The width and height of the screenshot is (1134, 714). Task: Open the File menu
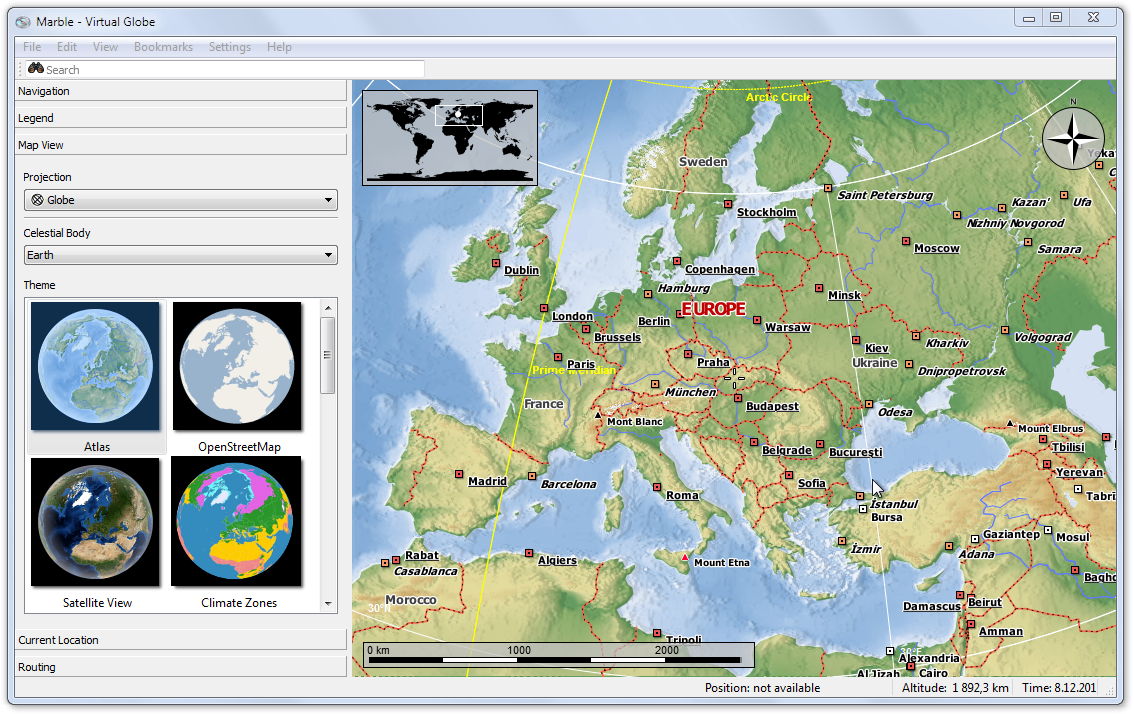pyautogui.click(x=32, y=46)
